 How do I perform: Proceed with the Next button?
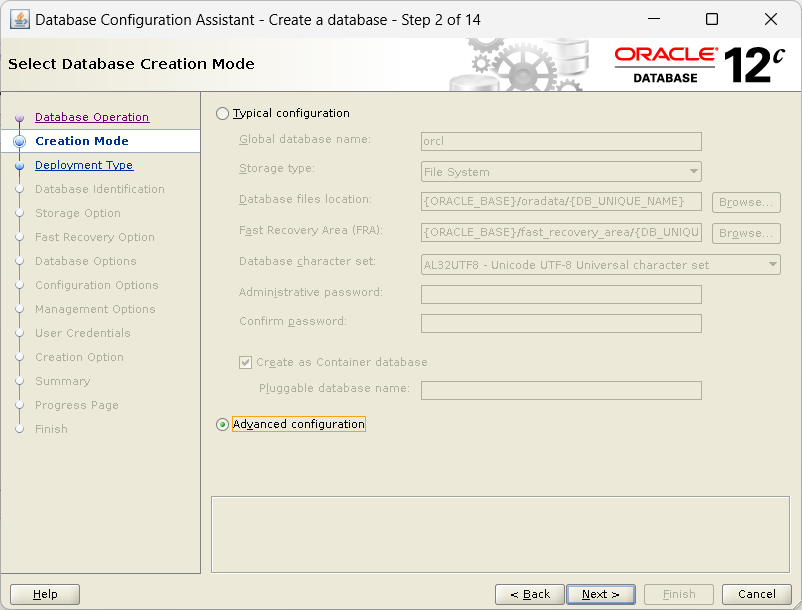[x=601, y=594]
